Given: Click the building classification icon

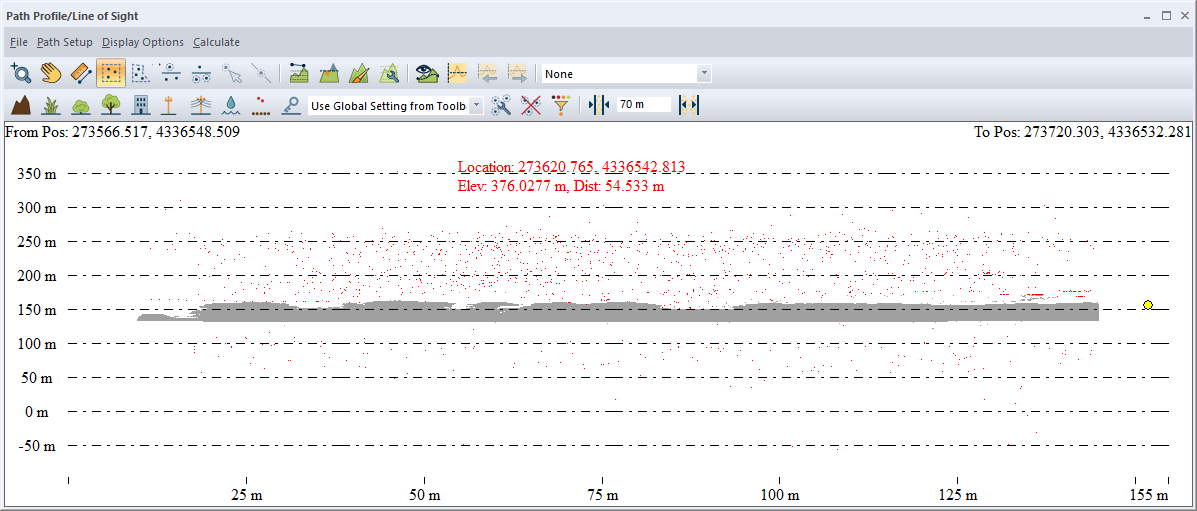Looking at the screenshot, I should pyautogui.click(x=140, y=105).
